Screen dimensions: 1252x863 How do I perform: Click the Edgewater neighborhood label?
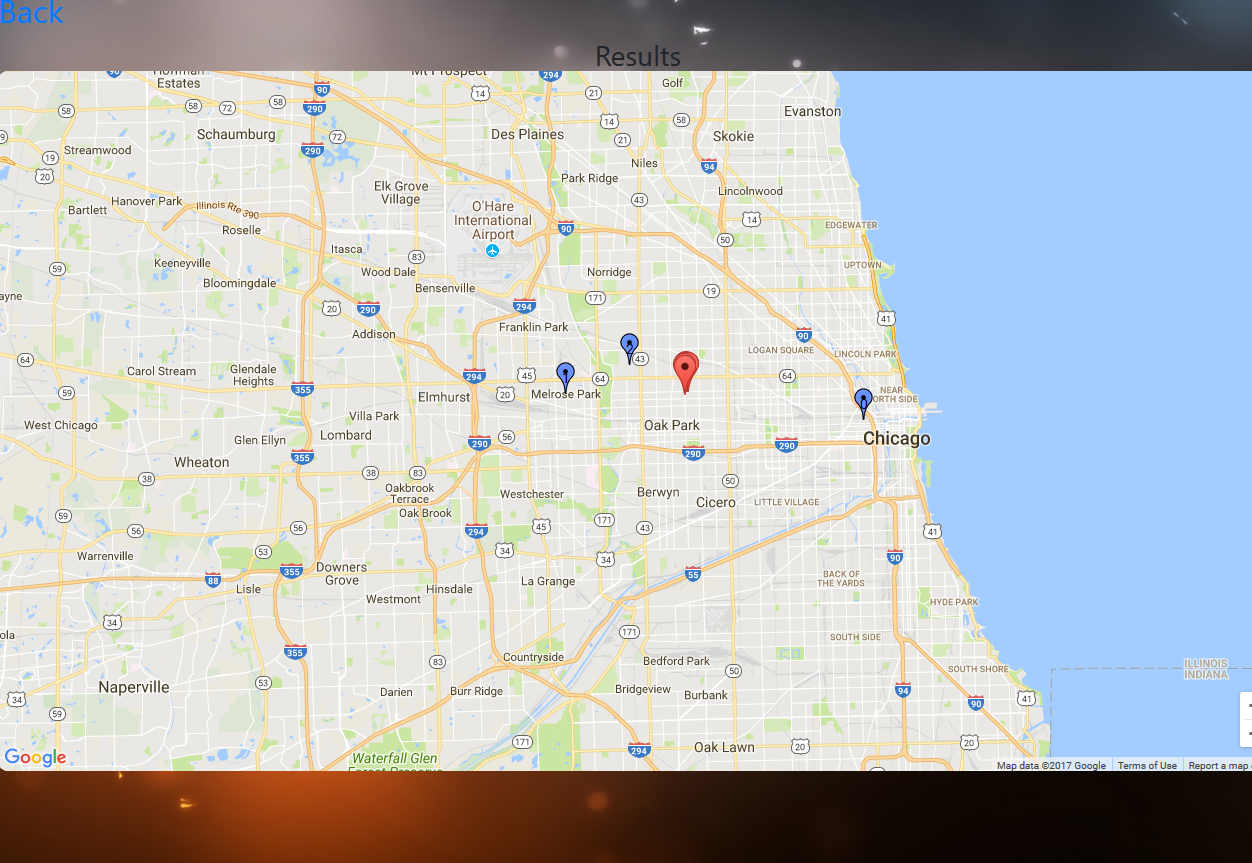852,225
